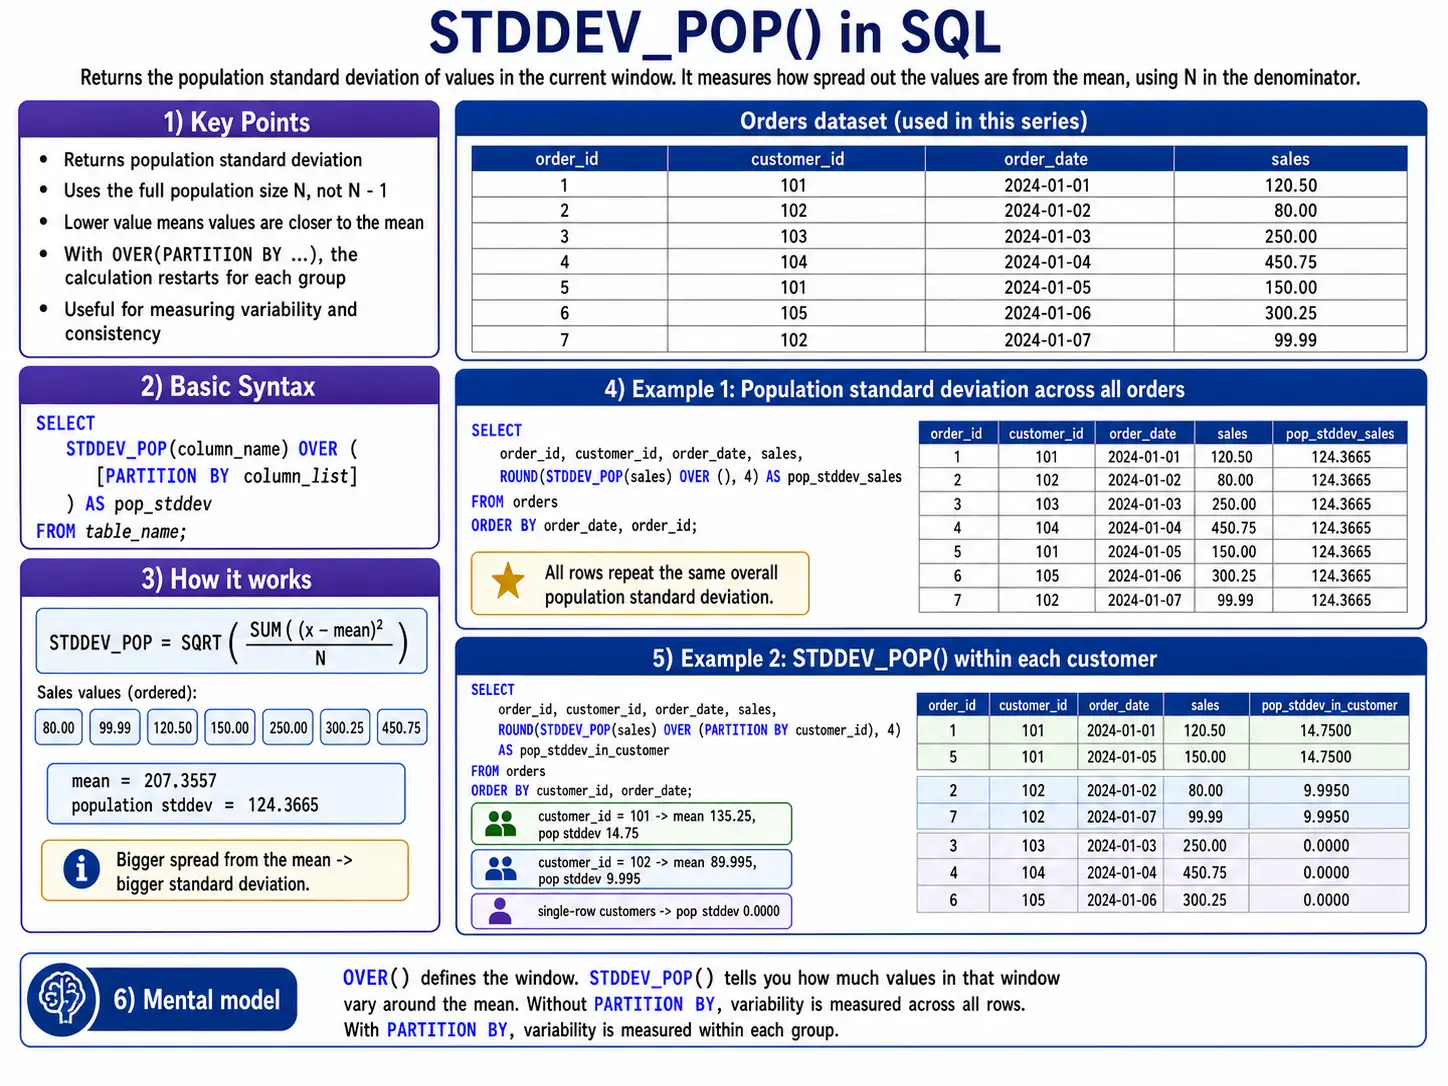Click the 'ORDER BY order_date, order_id;' line

584,525
